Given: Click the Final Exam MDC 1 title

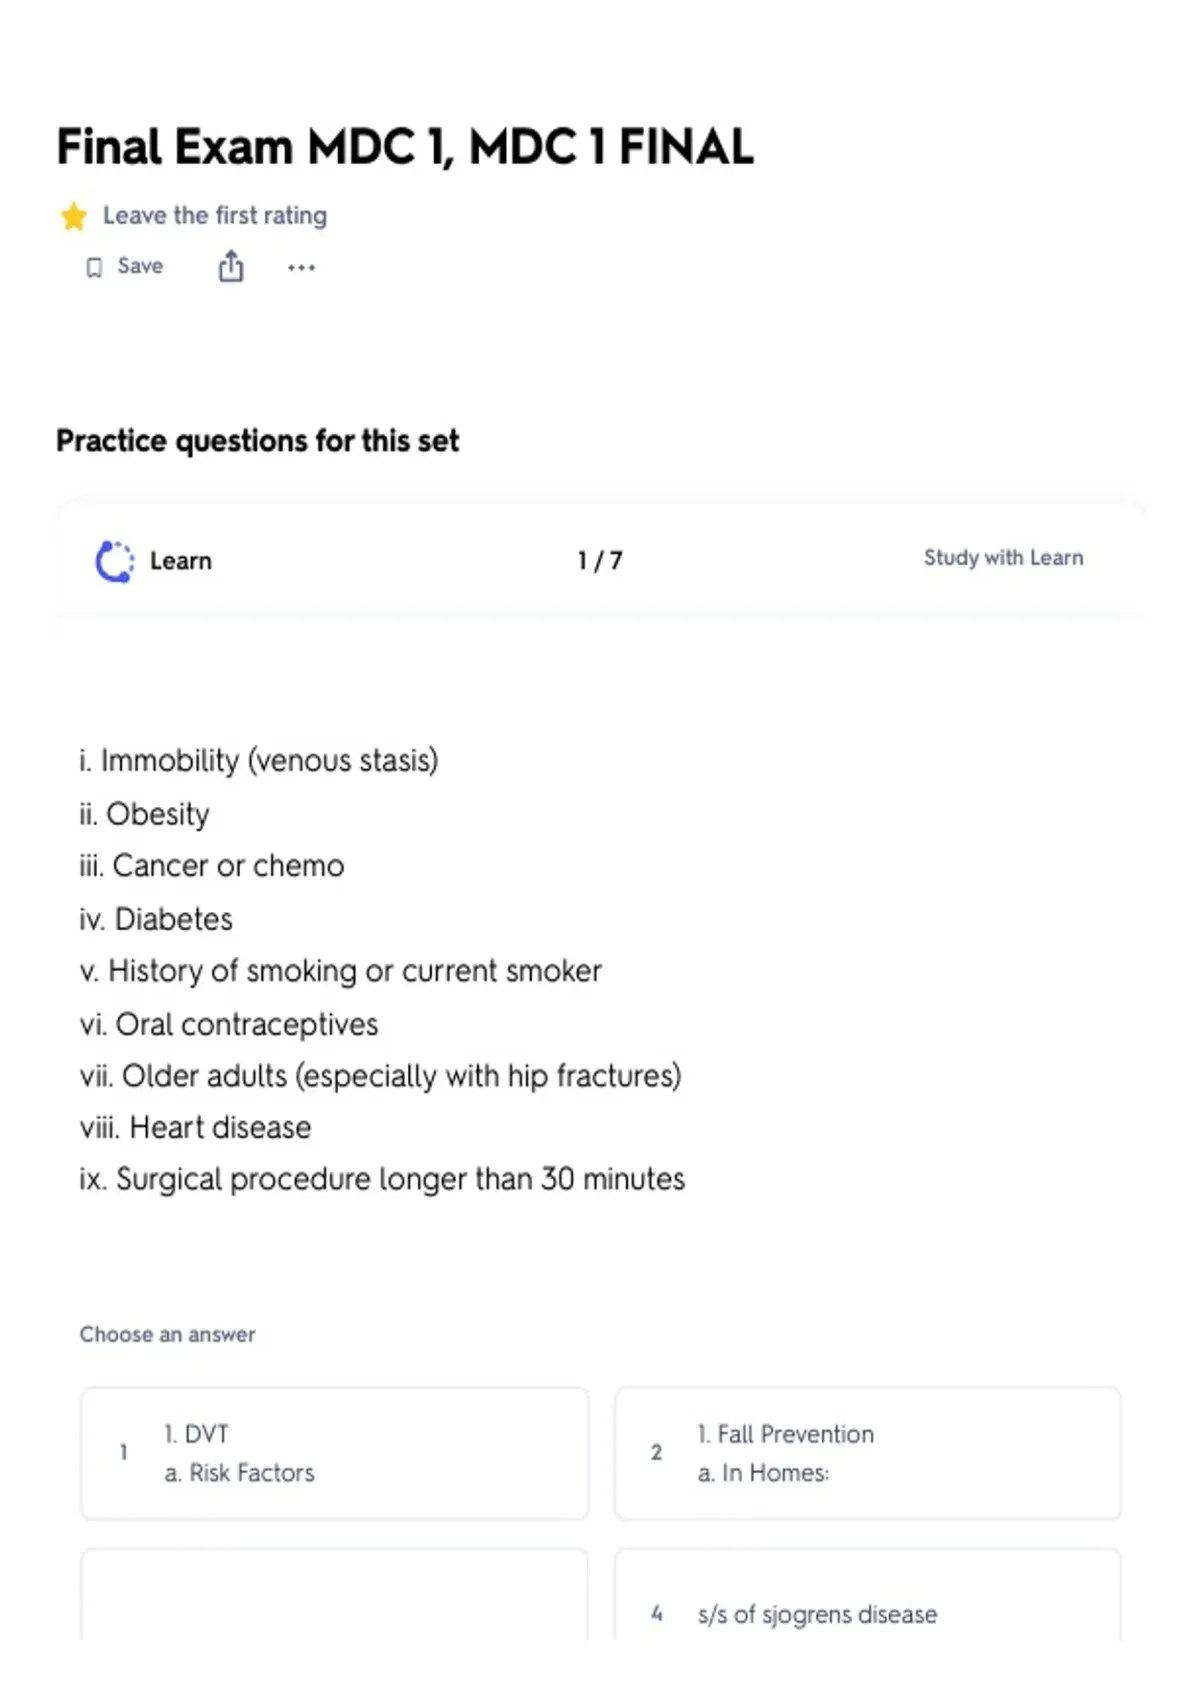Looking at the screenshot, I should tap(405, 147).
